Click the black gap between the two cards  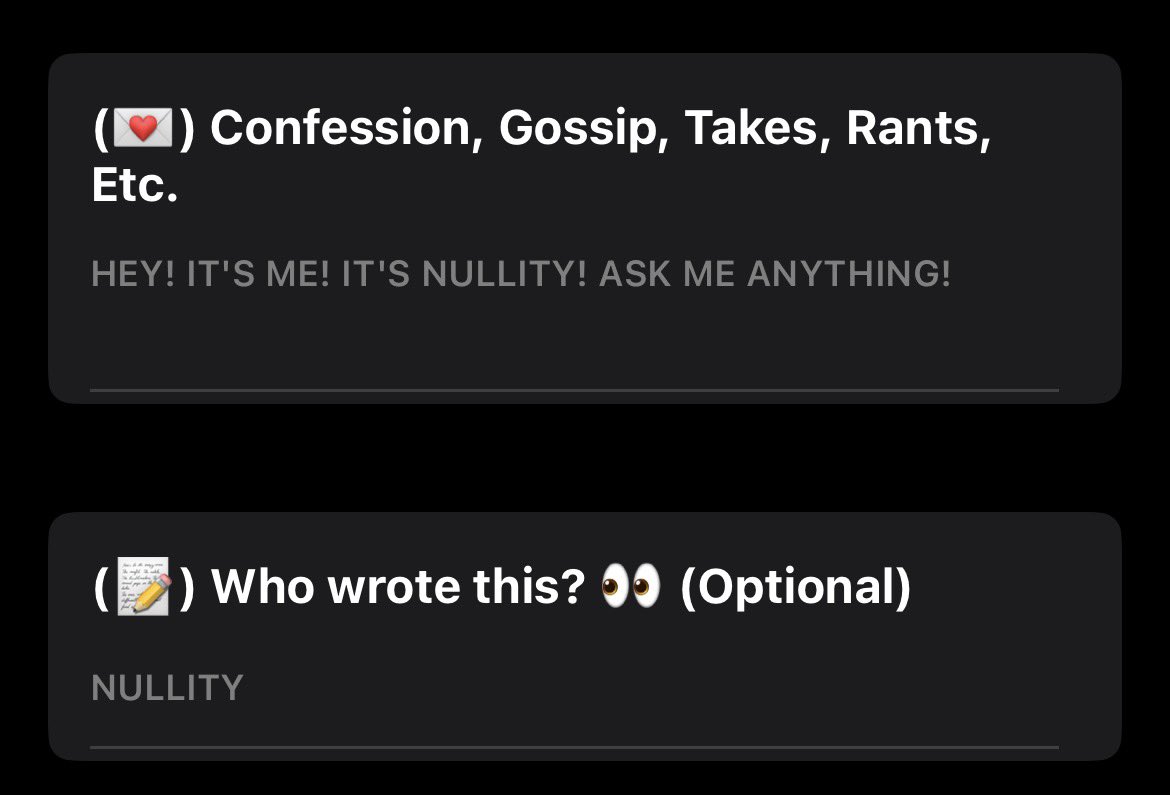585,458
